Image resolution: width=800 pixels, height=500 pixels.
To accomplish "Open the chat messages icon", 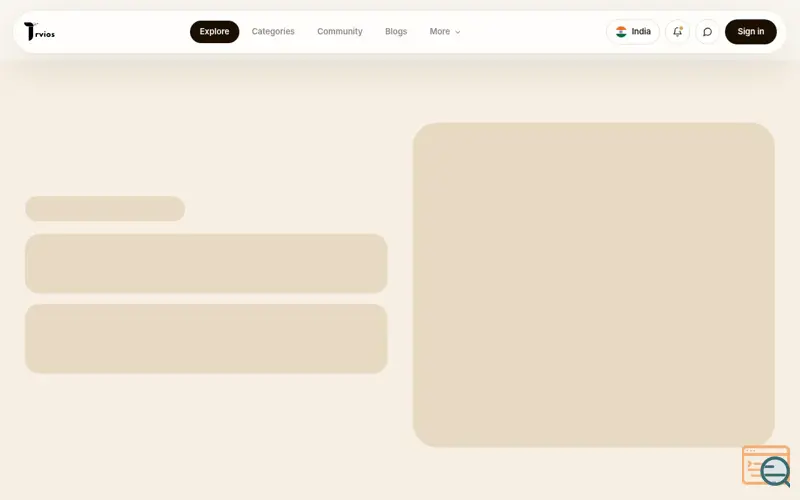I will [707, 32].
